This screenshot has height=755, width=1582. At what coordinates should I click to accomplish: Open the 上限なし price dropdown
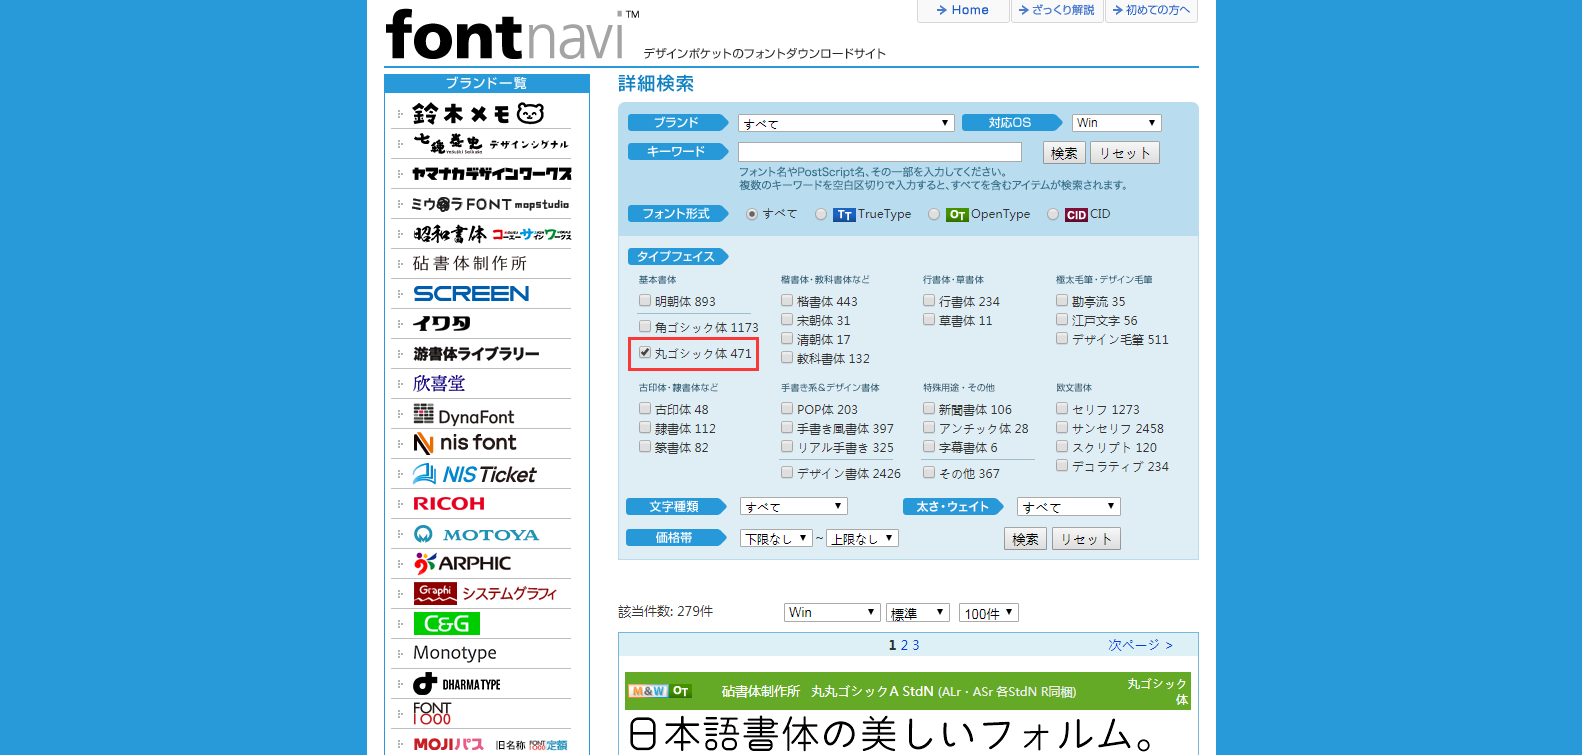click(863, 538)
